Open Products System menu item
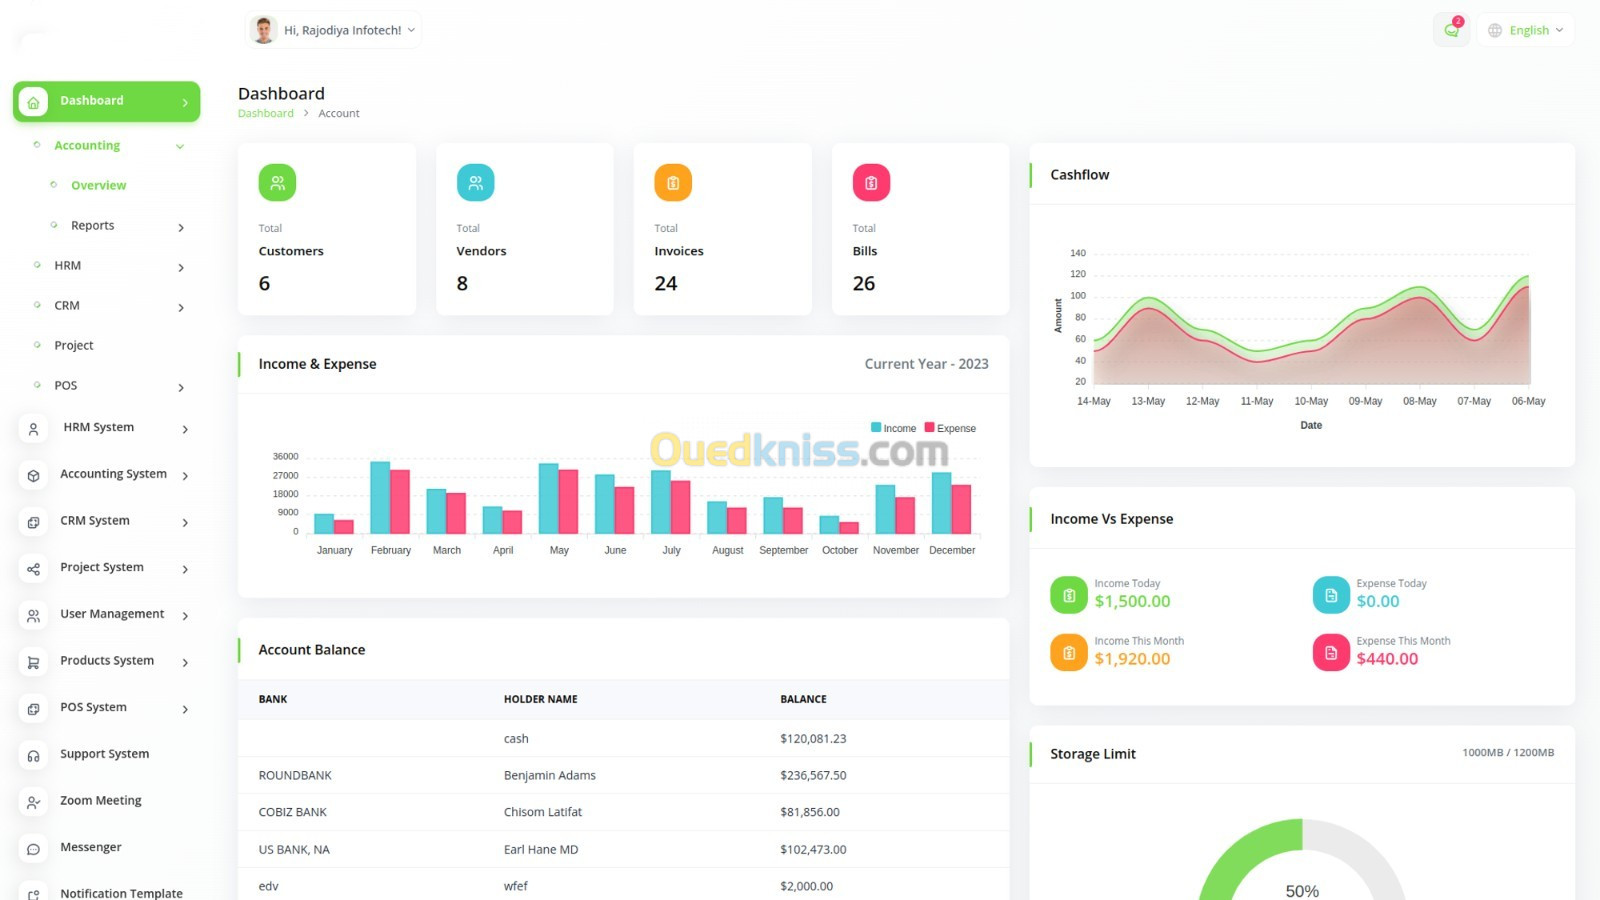Image resolution: width=1600 pixels, height=900 pixels. click(x=107, y=661)
